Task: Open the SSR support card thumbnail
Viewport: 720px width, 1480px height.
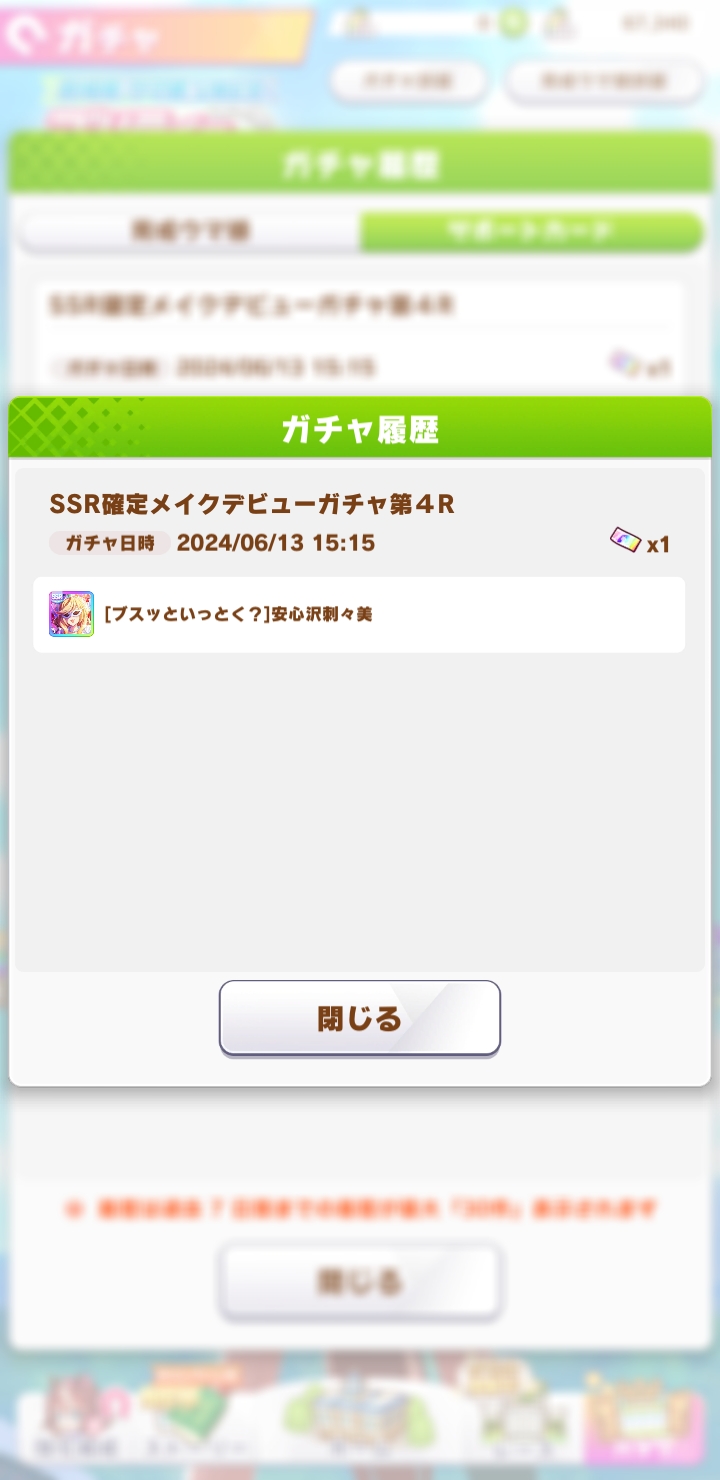Action: [71, 614]
